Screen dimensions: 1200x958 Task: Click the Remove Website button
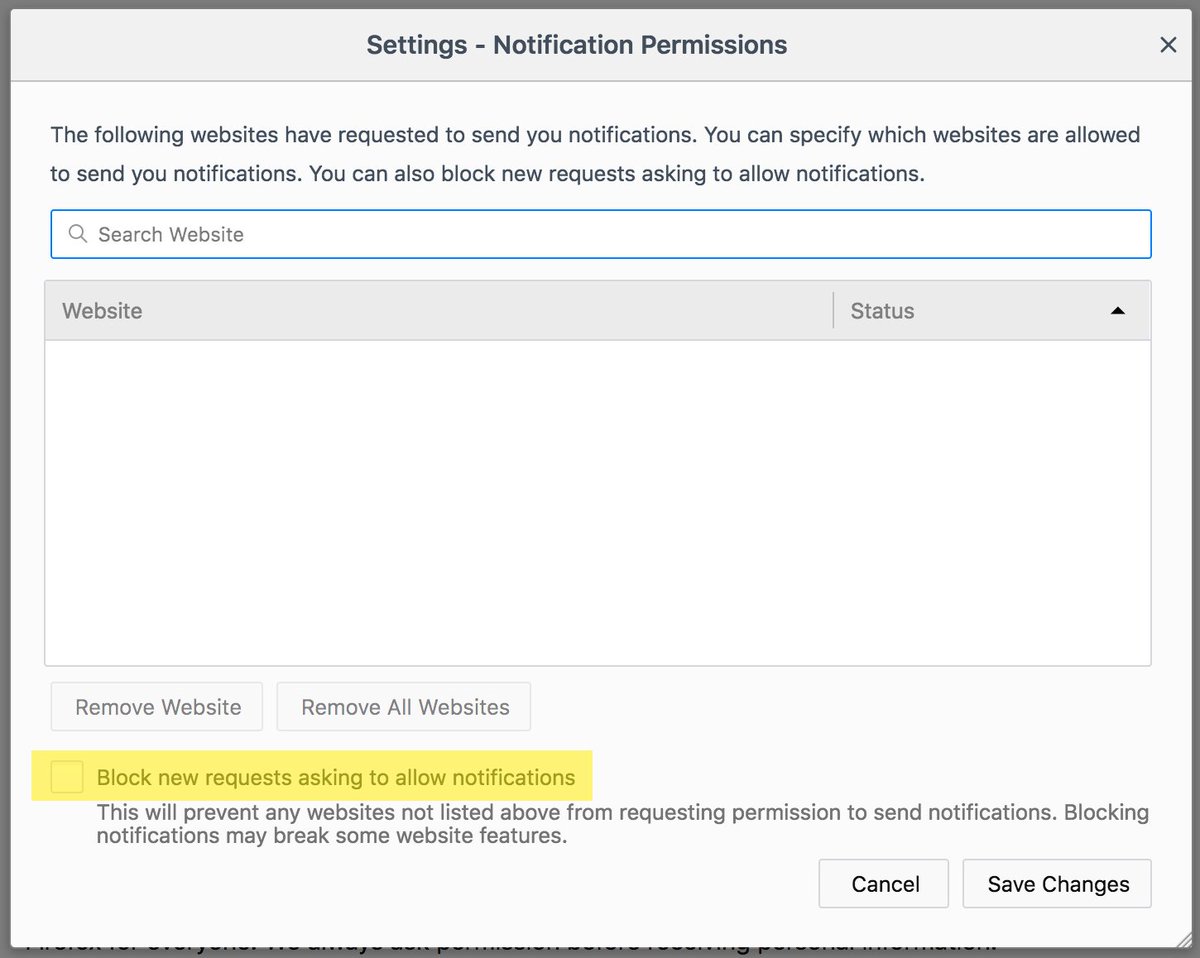point(157,707)
